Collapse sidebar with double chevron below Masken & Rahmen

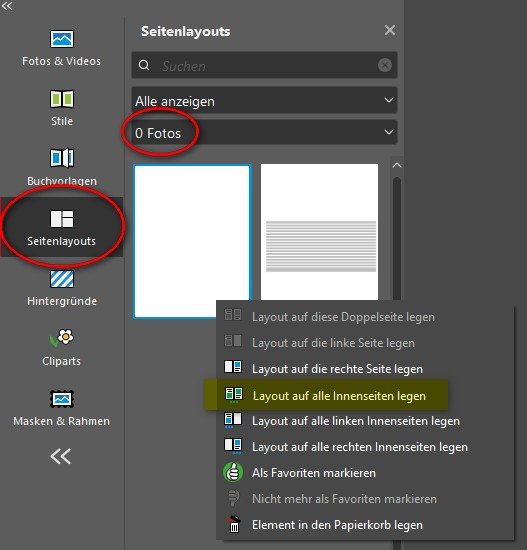click(61, 456)
